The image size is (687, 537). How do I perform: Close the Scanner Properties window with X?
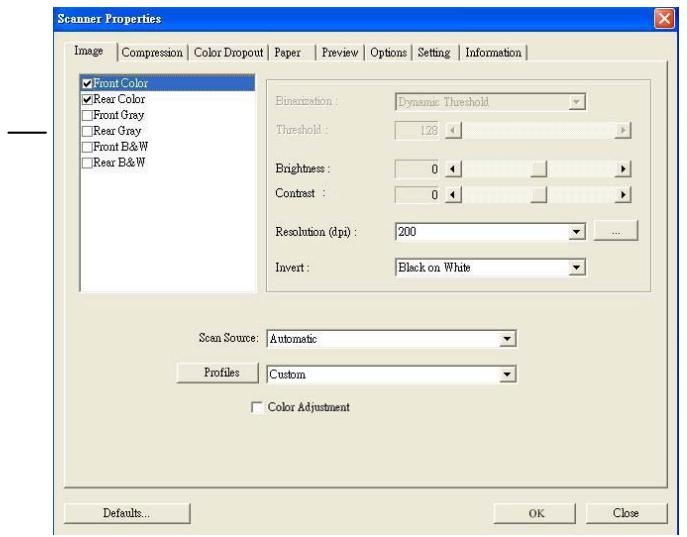pyautogui.click(x=664, y=19)
